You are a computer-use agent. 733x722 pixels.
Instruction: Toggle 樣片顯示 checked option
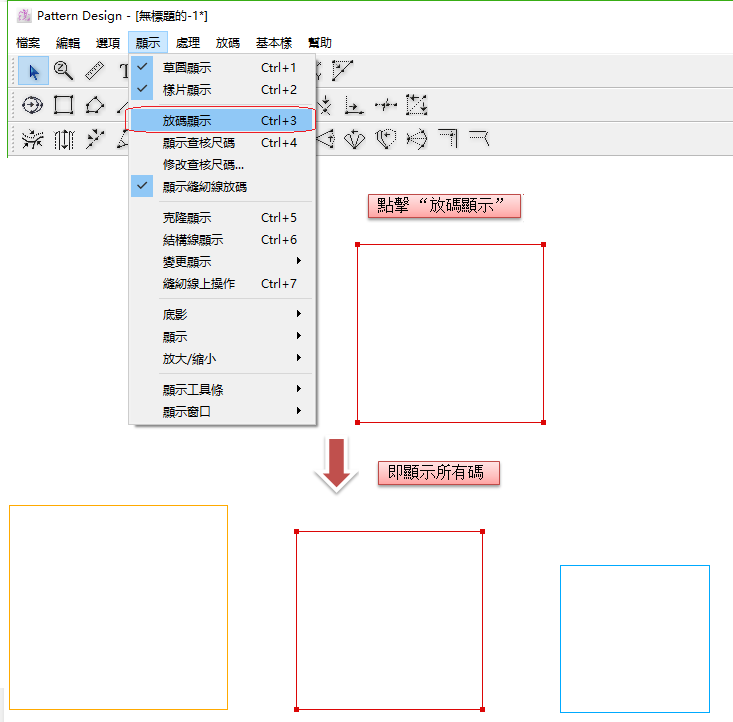pos(186,90)
